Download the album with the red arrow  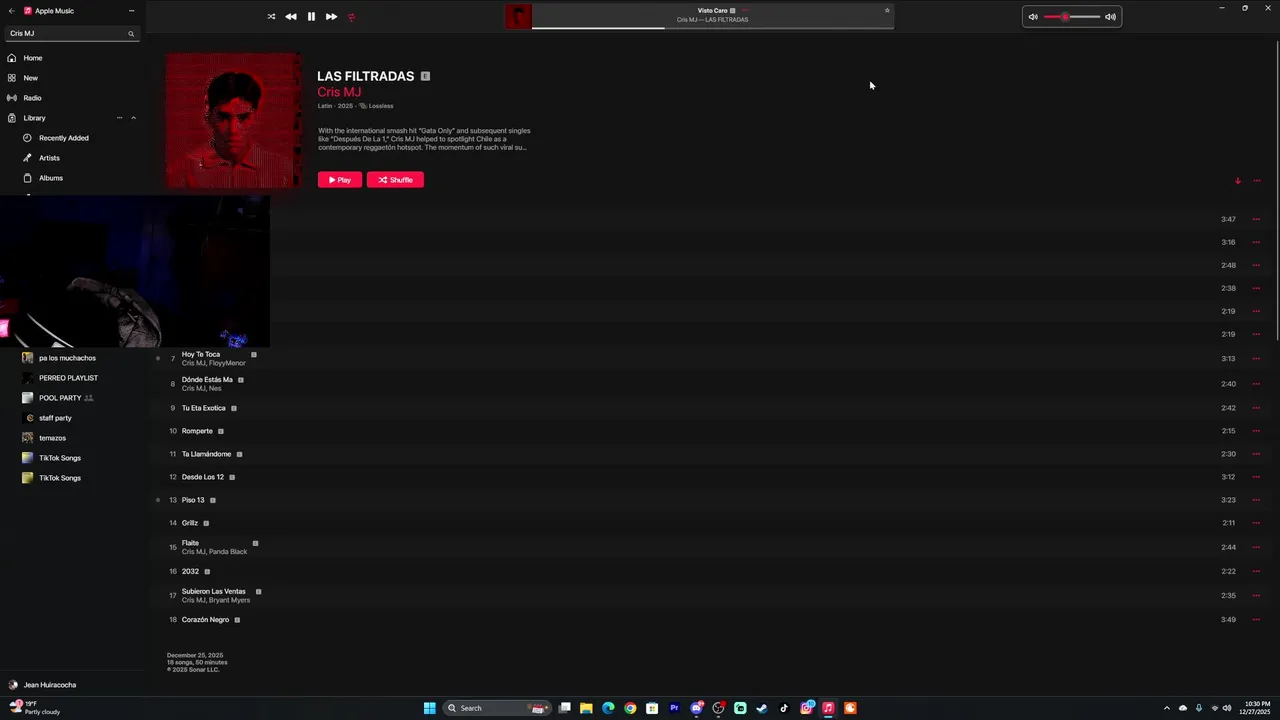(x=1238, y=181)
